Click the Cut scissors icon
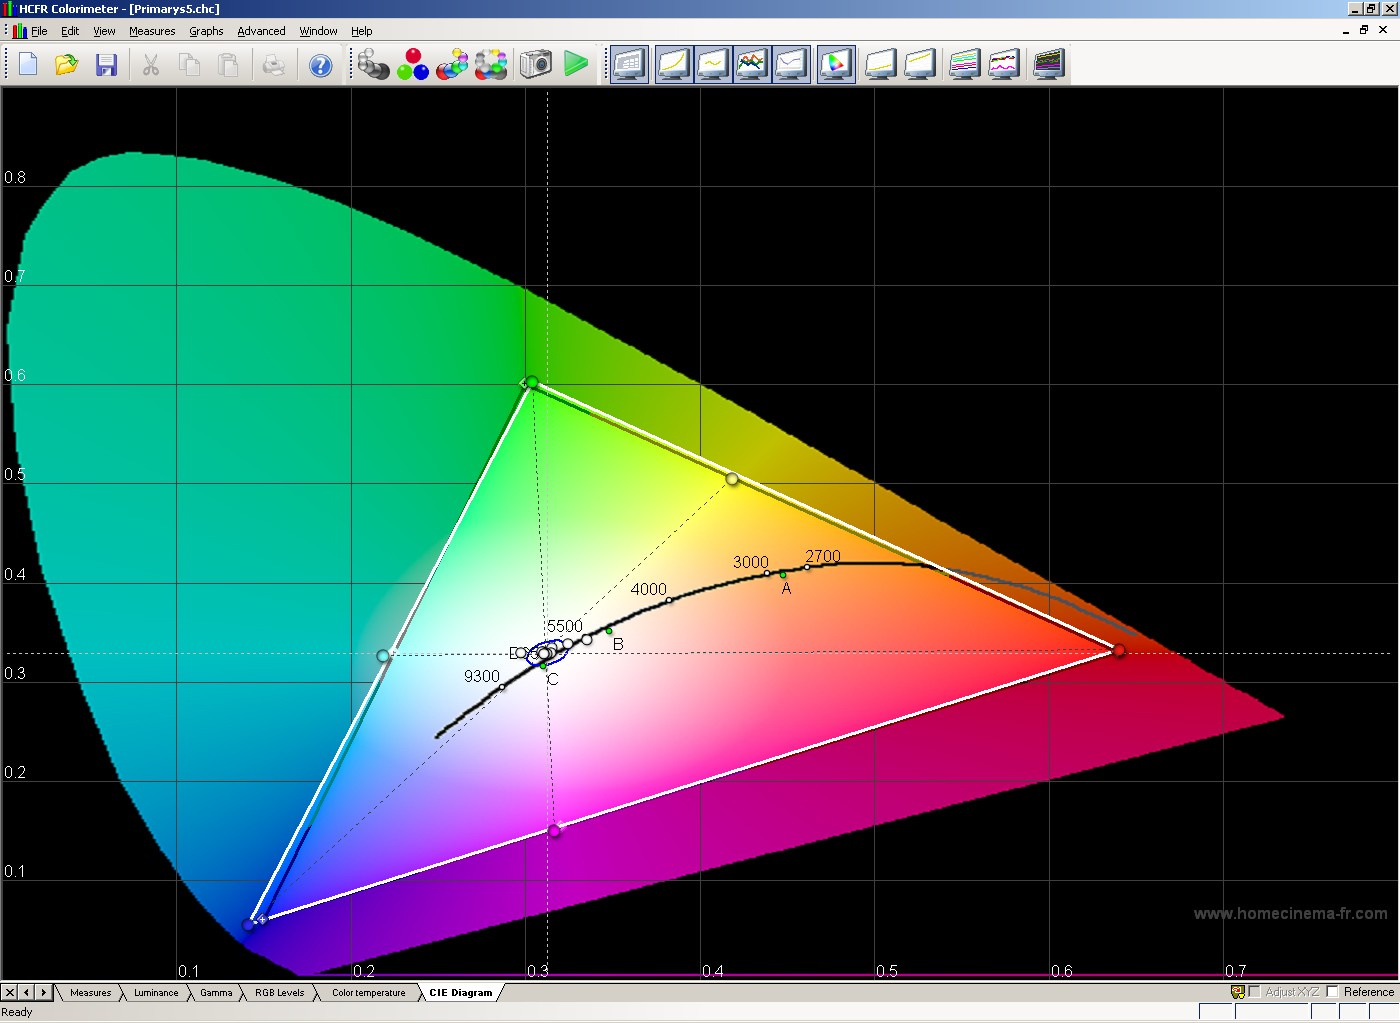The width and height of the screenshot is (1400, 1023). (x=150, y=65)
